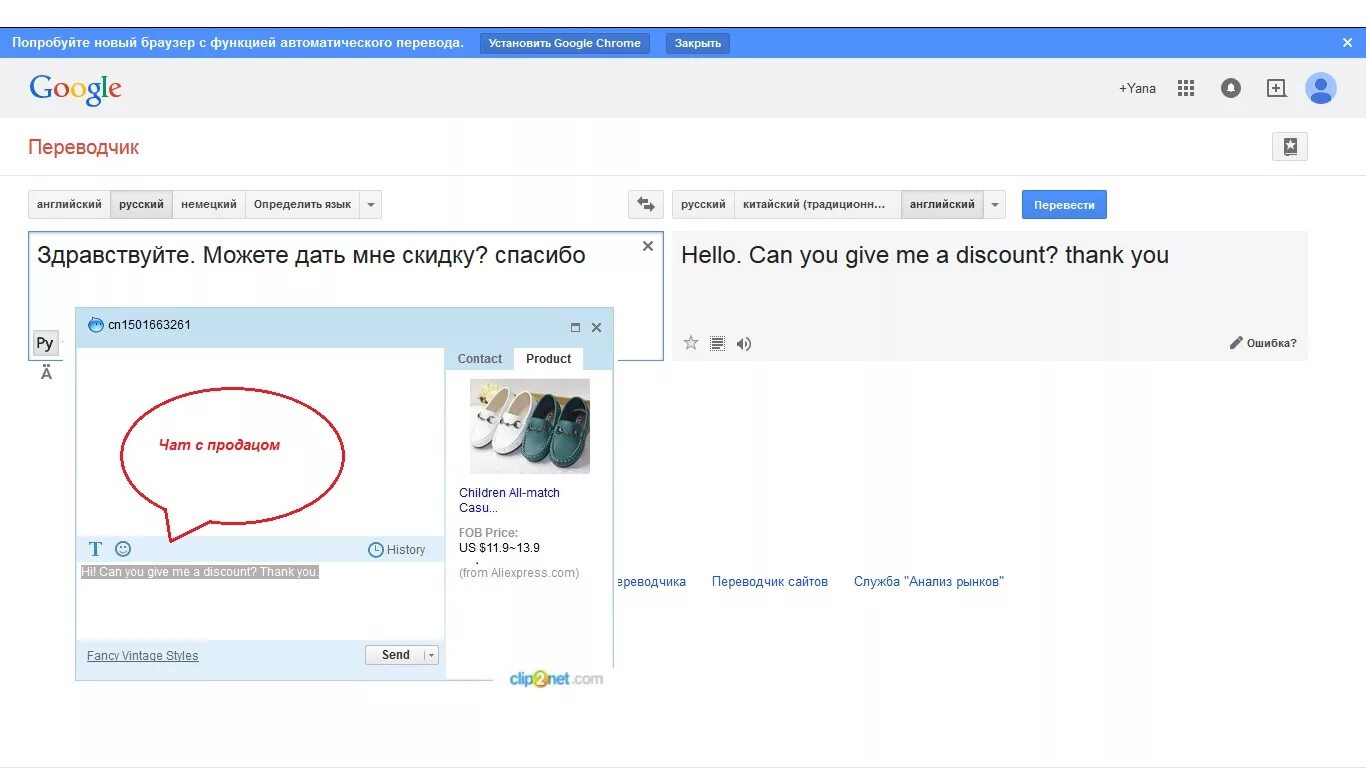Switch to the Contact tab in chat
Screen dimensions: 1366x768
480,359
